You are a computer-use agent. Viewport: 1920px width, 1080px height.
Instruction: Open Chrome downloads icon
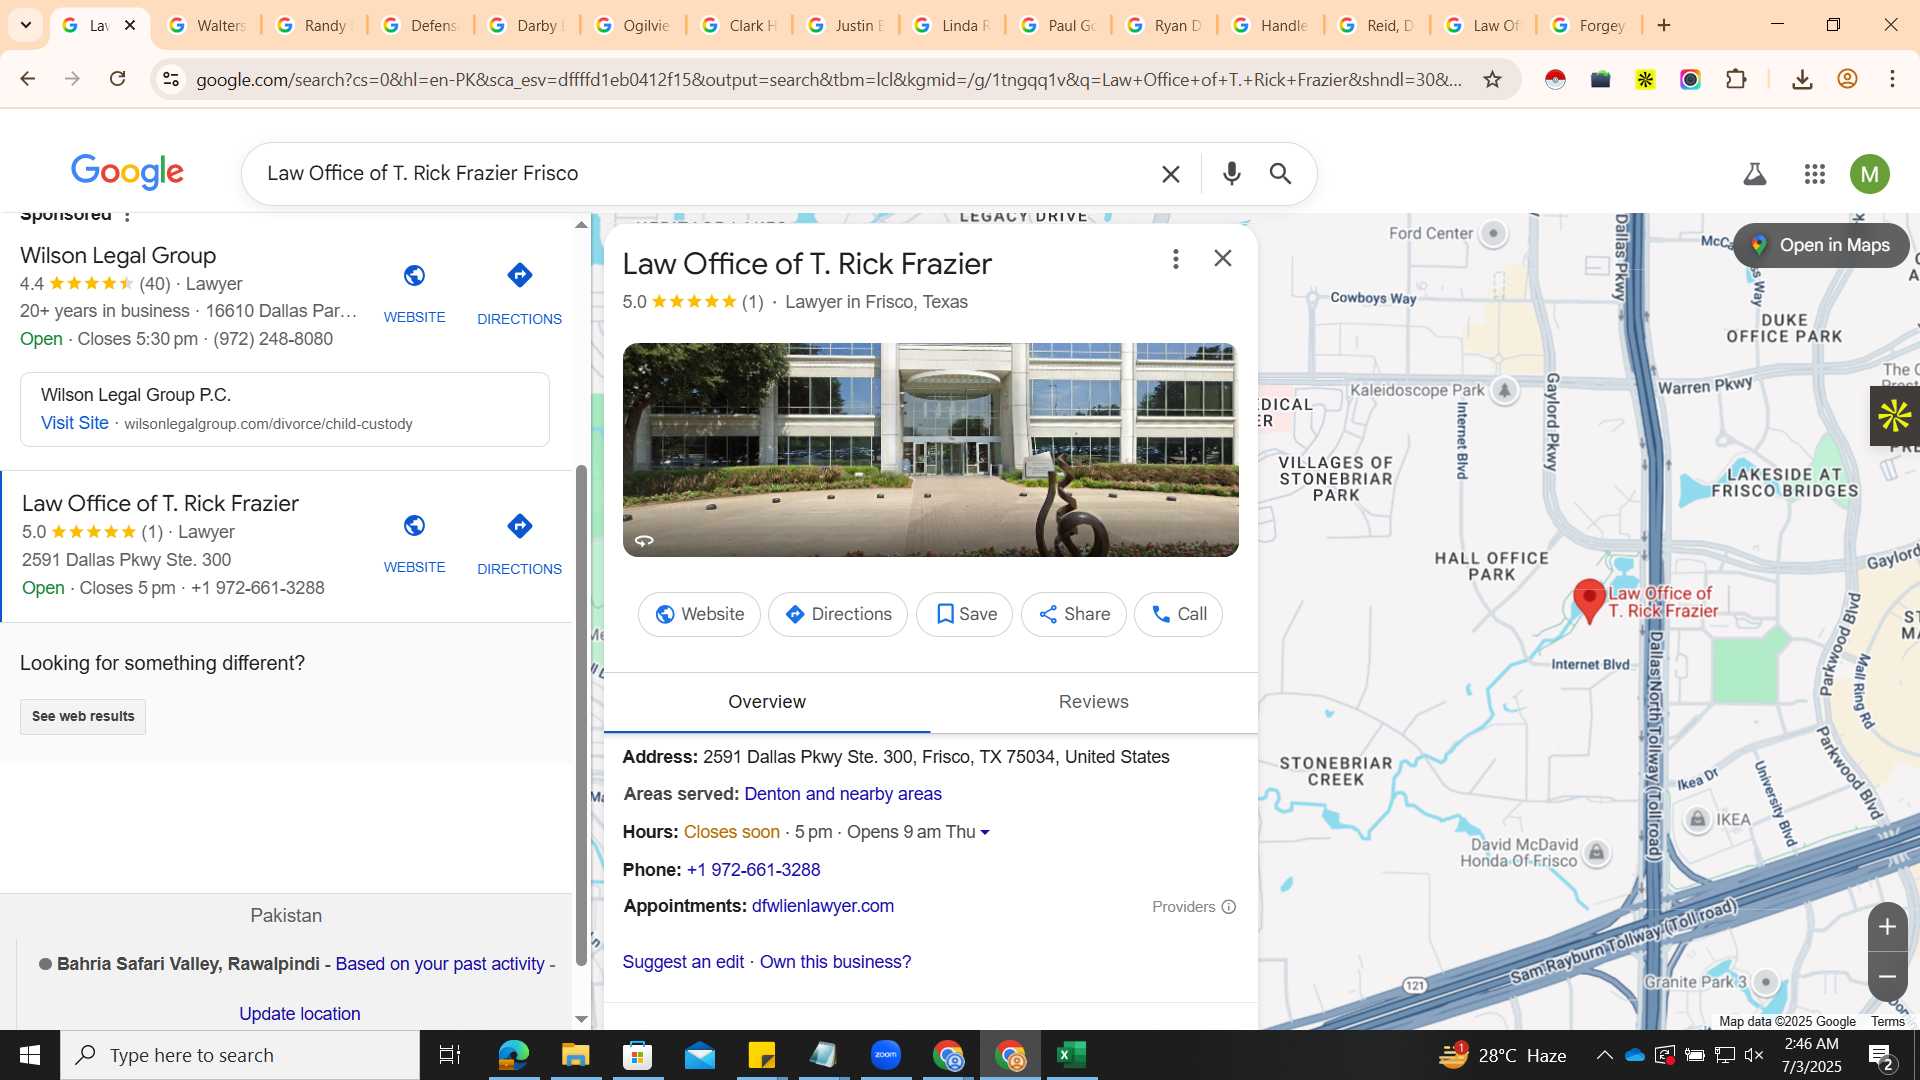(x=1802, y=79)
